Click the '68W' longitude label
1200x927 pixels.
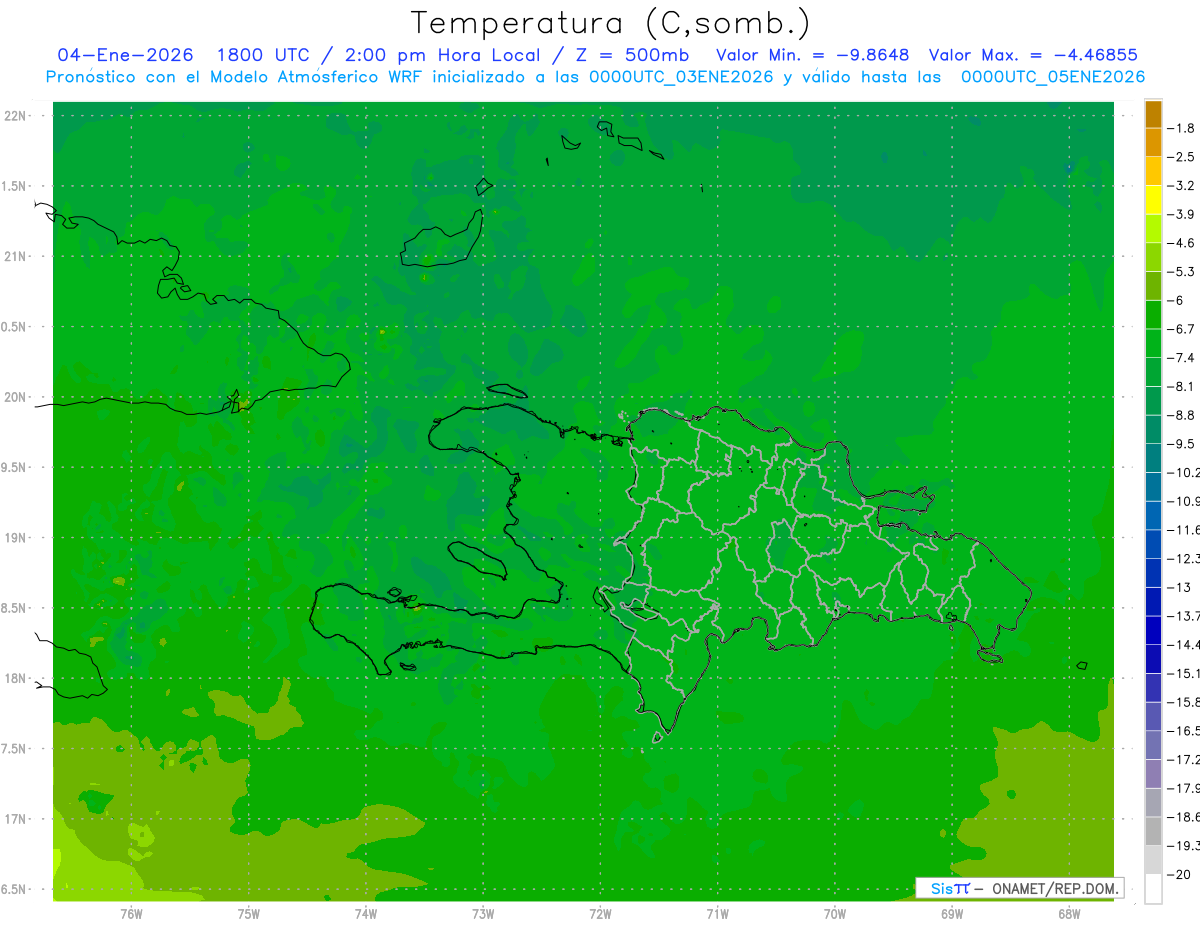point(1069,914)
